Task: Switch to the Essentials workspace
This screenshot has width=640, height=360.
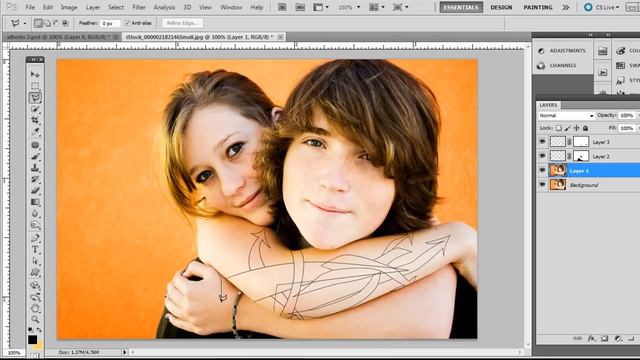Action: coord(461,7)
